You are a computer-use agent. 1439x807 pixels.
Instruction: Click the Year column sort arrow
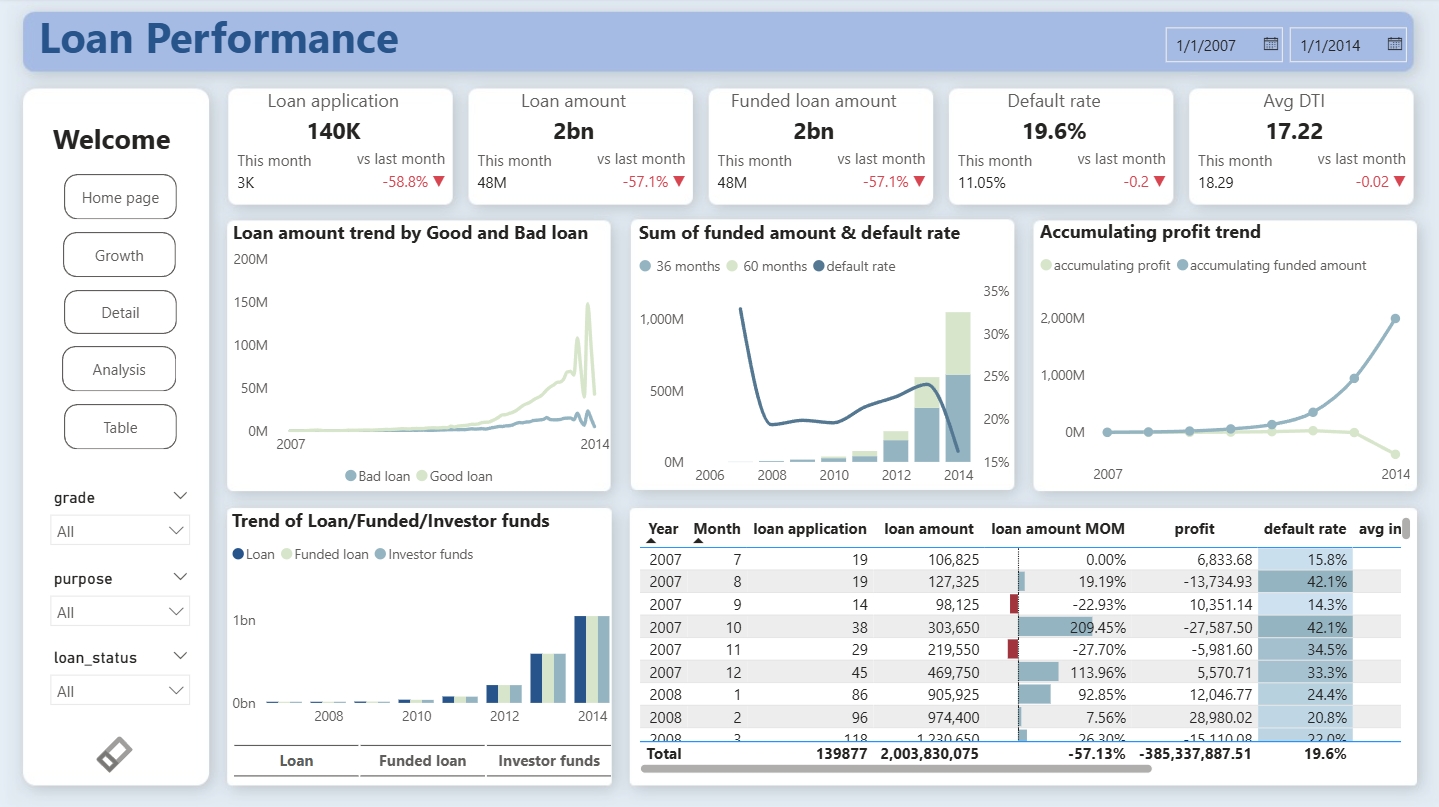(651, 541)
